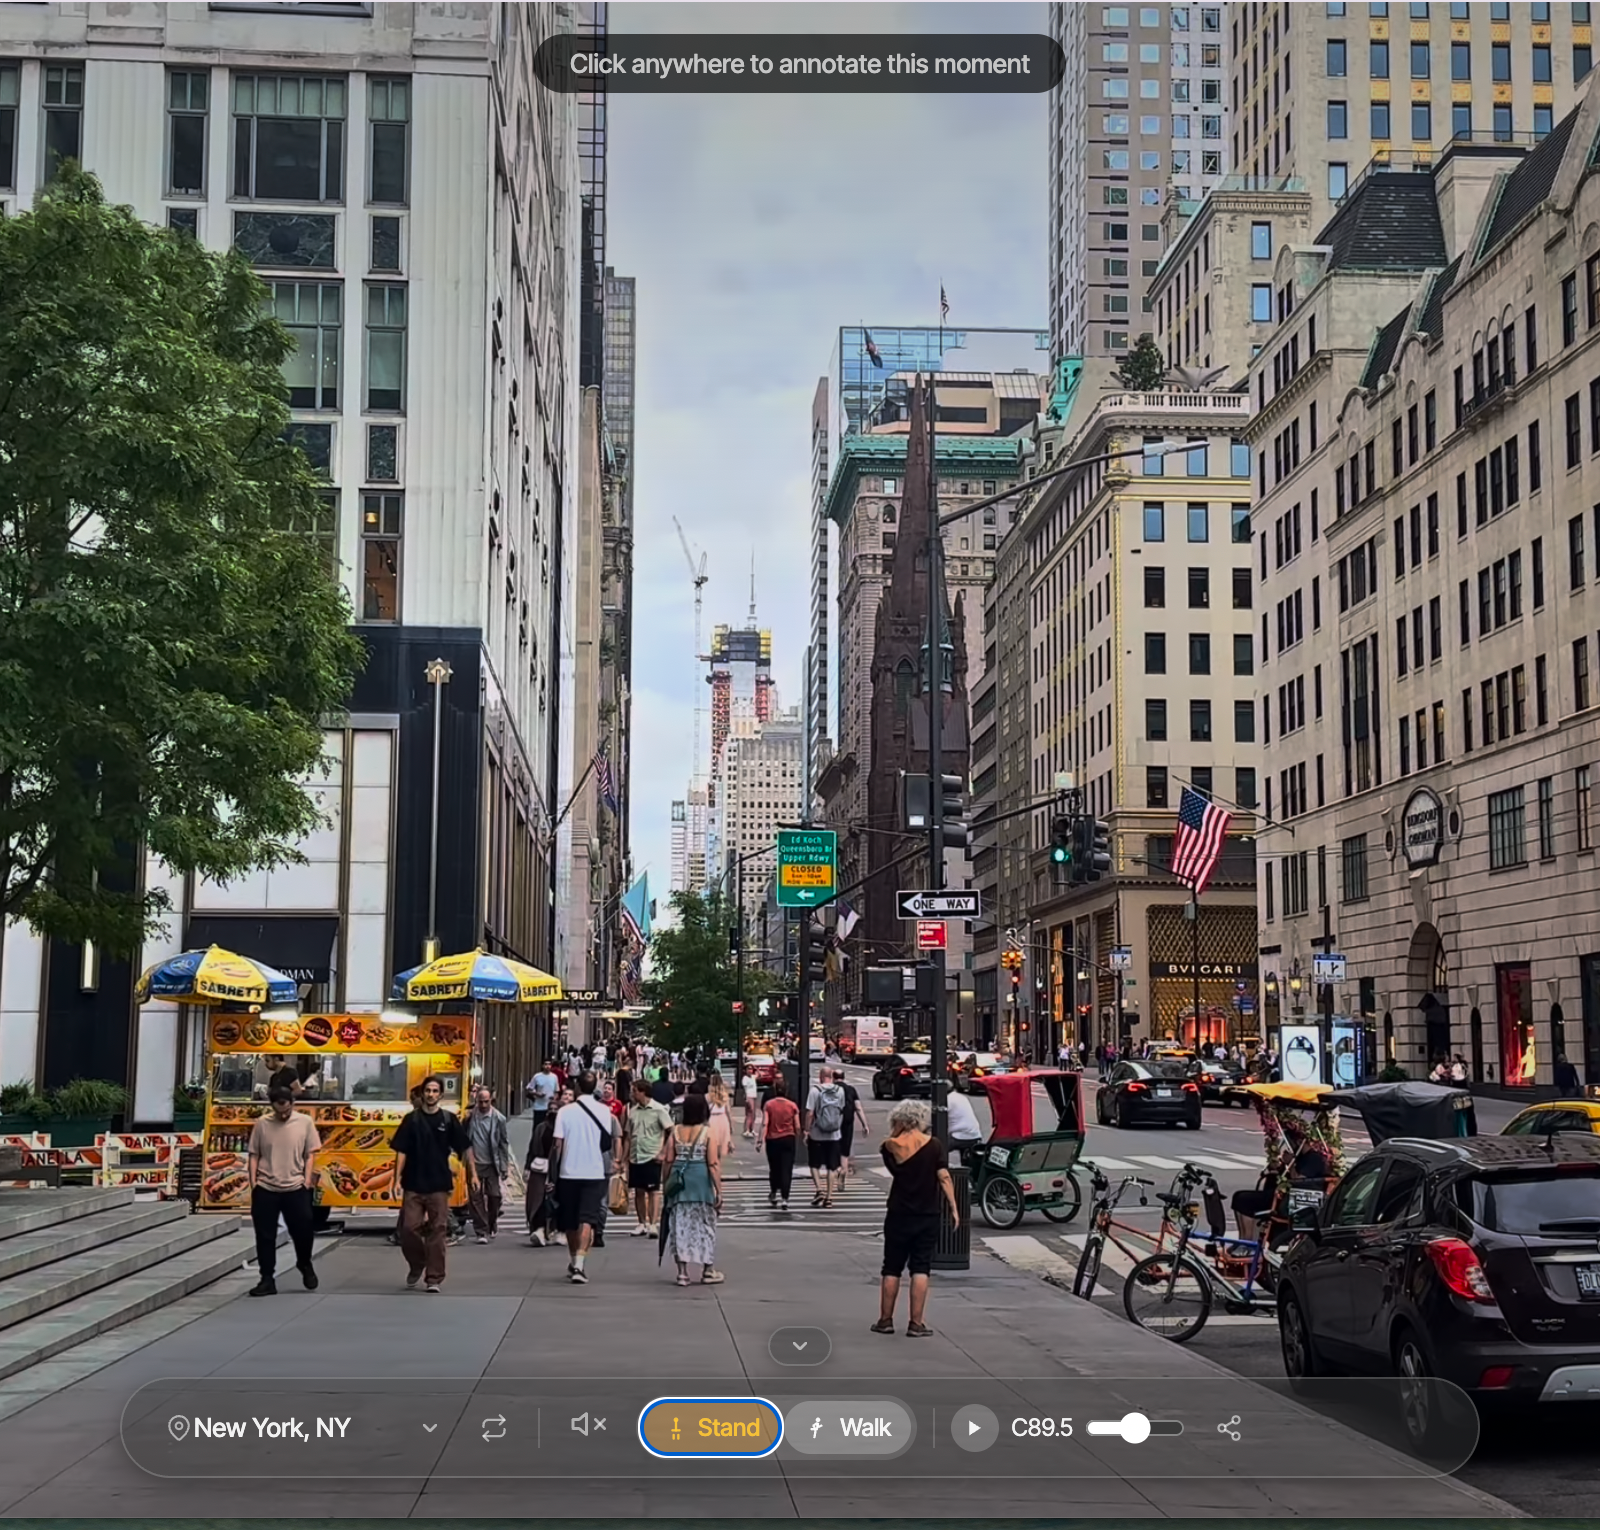Click the share icon
This screenshot has width=1600, height=1530.
point(1231,1428)
